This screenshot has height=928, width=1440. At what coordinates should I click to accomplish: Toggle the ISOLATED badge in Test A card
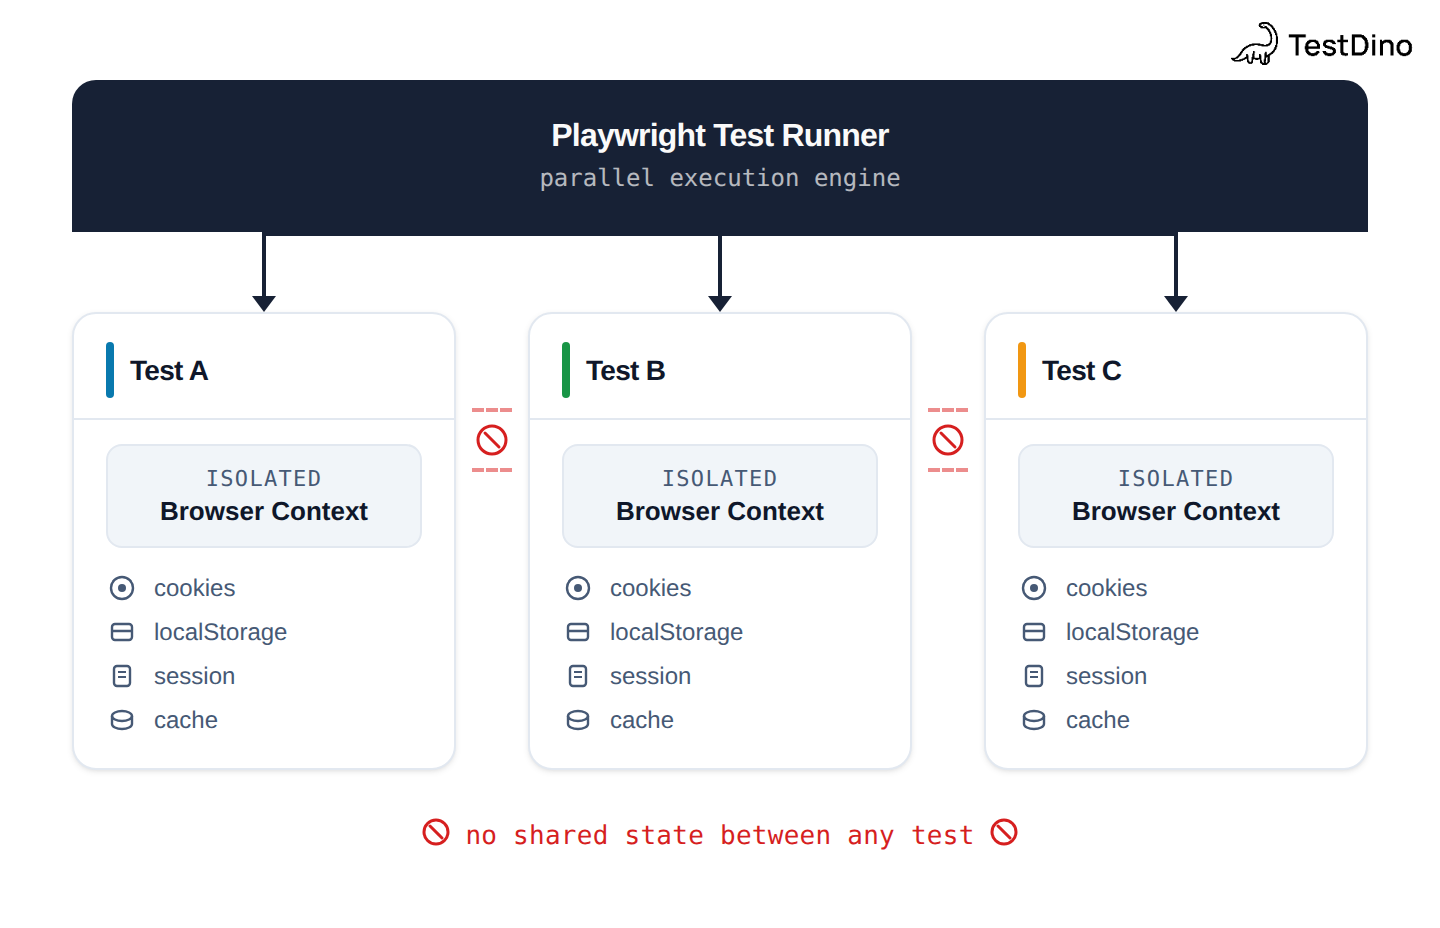263,496
